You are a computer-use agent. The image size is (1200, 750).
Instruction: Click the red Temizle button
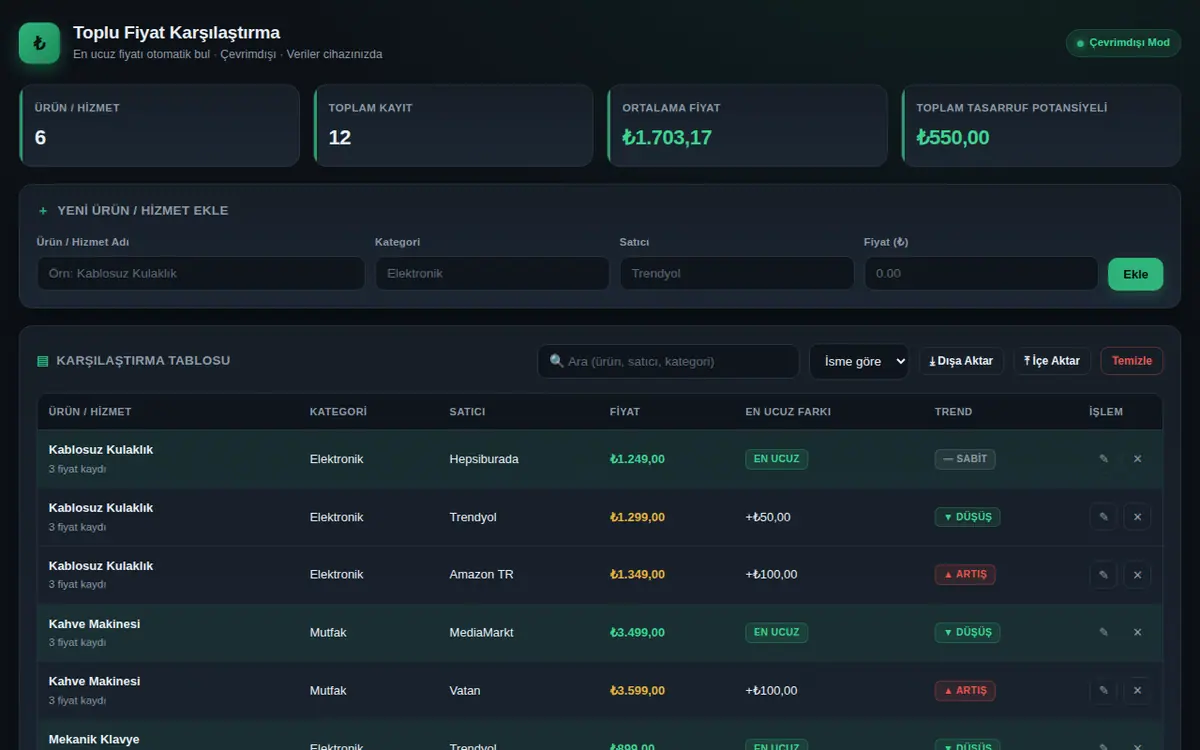coord(1132,361)
